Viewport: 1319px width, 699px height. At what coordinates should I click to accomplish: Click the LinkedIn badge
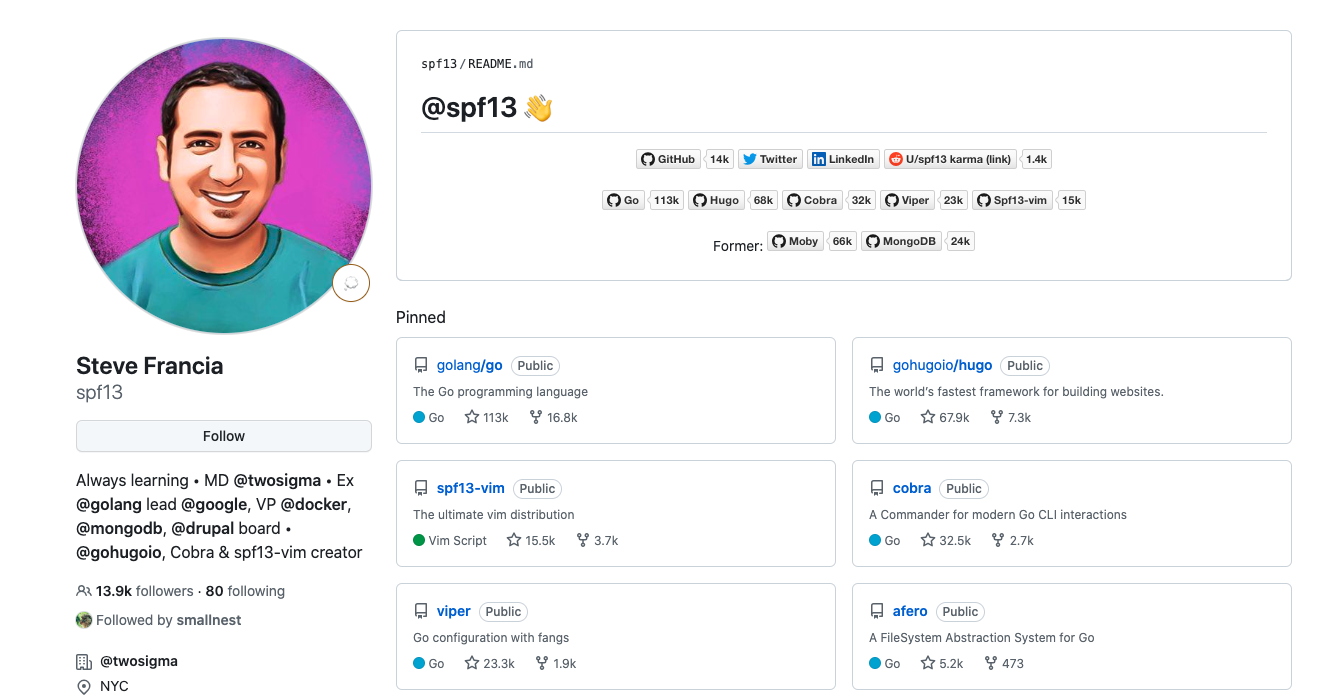(x=843, y=159)
